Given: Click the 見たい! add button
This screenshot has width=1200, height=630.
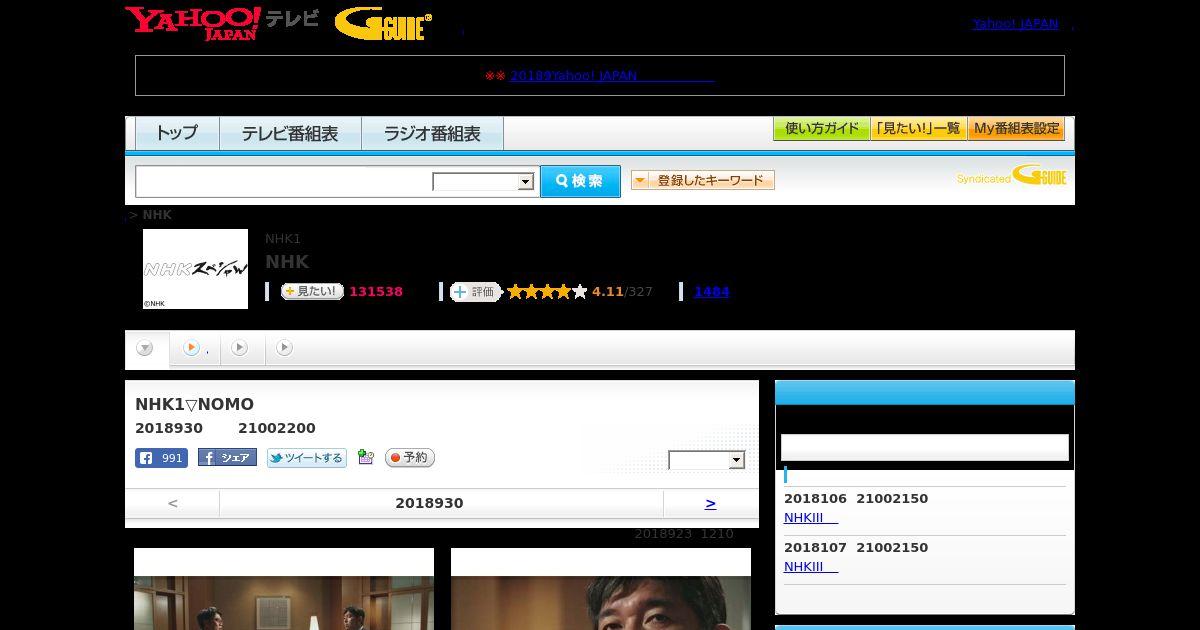Looking at the screenshot, I should coord(312,291).
